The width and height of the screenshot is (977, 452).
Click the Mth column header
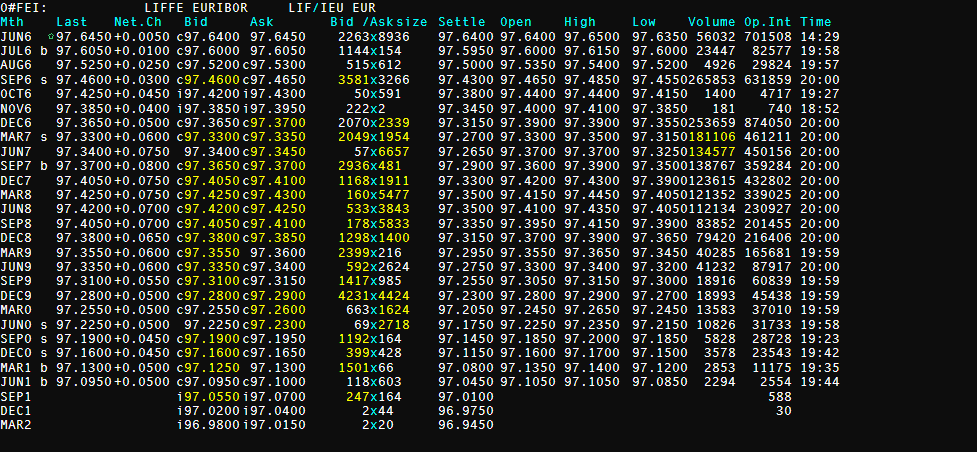tap(11, 22)
